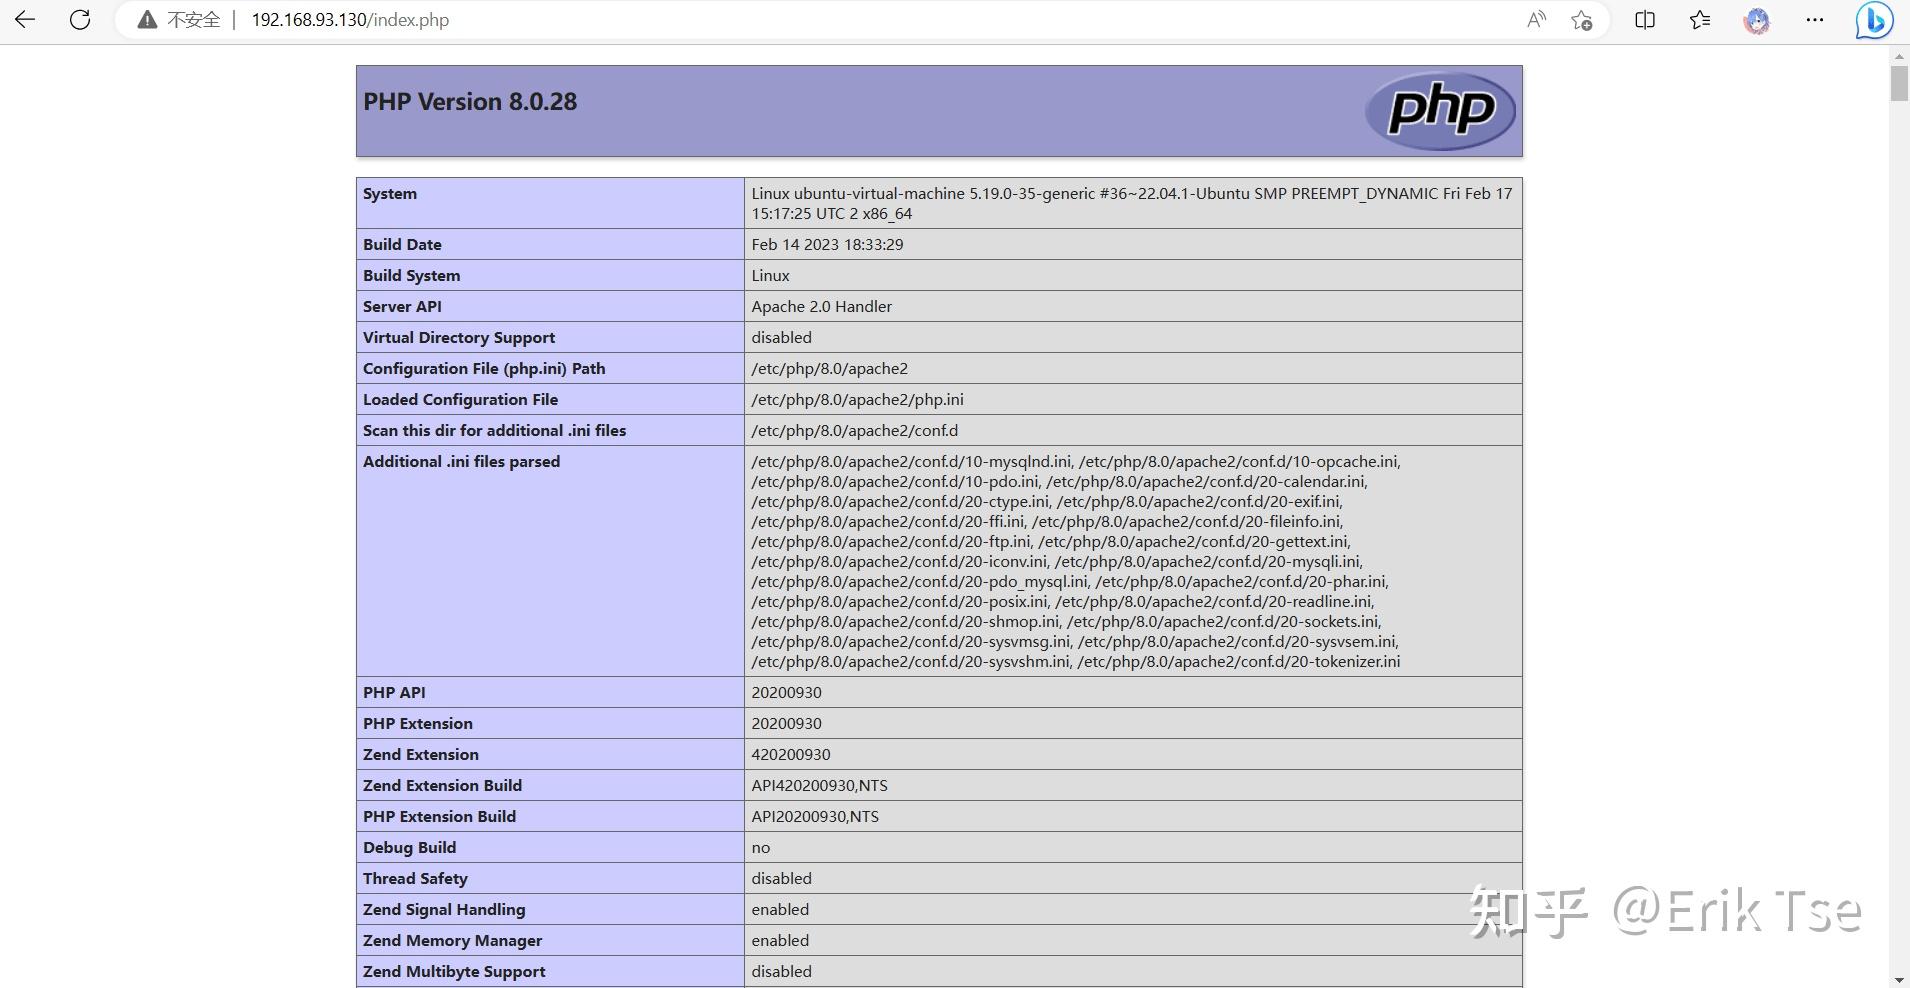The height and width of the screenshot is (988, 1910).
Task: Open the Favorites list icon
Action: coord(1700,19)
